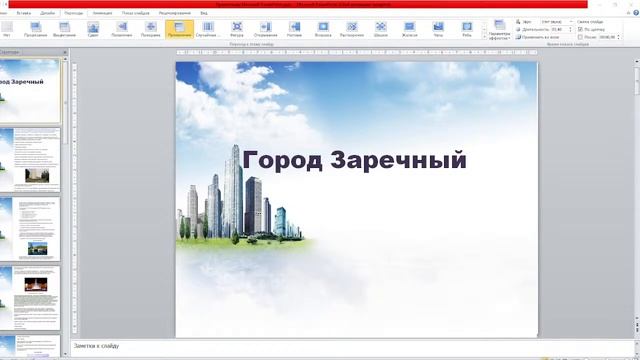Switch to the Вставка tab
Viewport: 640px width, 360px height.
23,13
